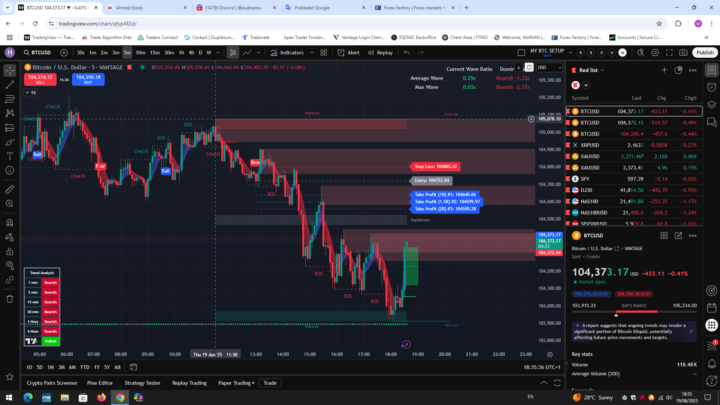Remove drawings with the trash icon
The height and width of the screenshot is (405, 720).
10,299
